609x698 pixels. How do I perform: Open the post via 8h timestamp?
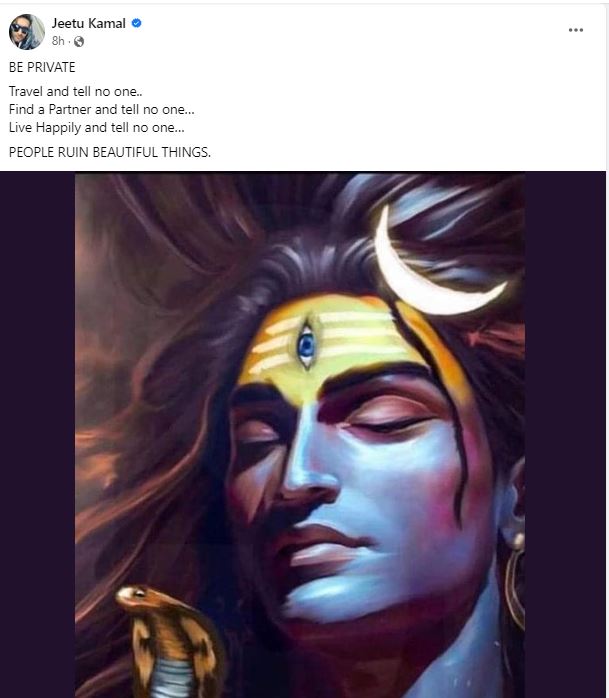click(x=58, y=41)
